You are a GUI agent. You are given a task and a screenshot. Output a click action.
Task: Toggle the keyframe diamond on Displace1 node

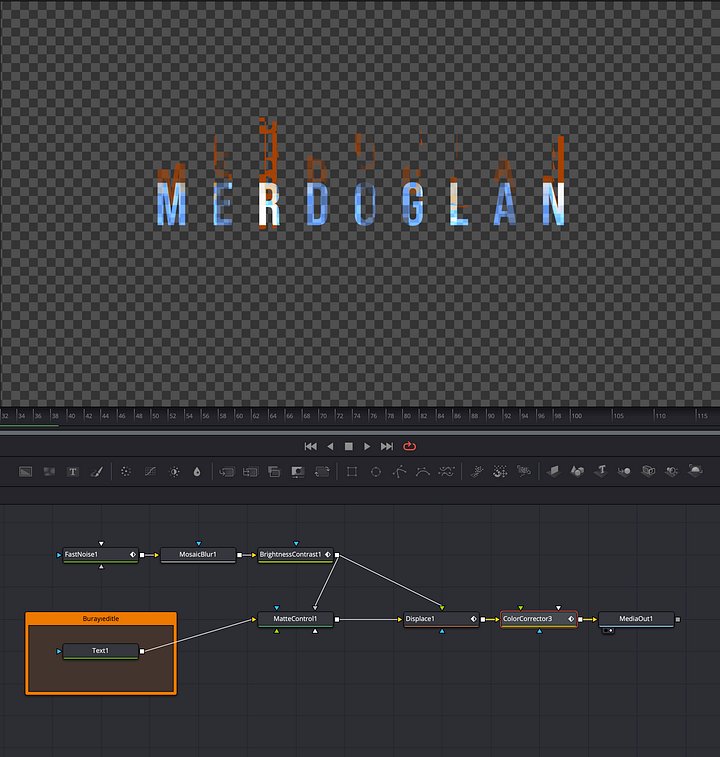pyautogui.click(x=474, y=619)
